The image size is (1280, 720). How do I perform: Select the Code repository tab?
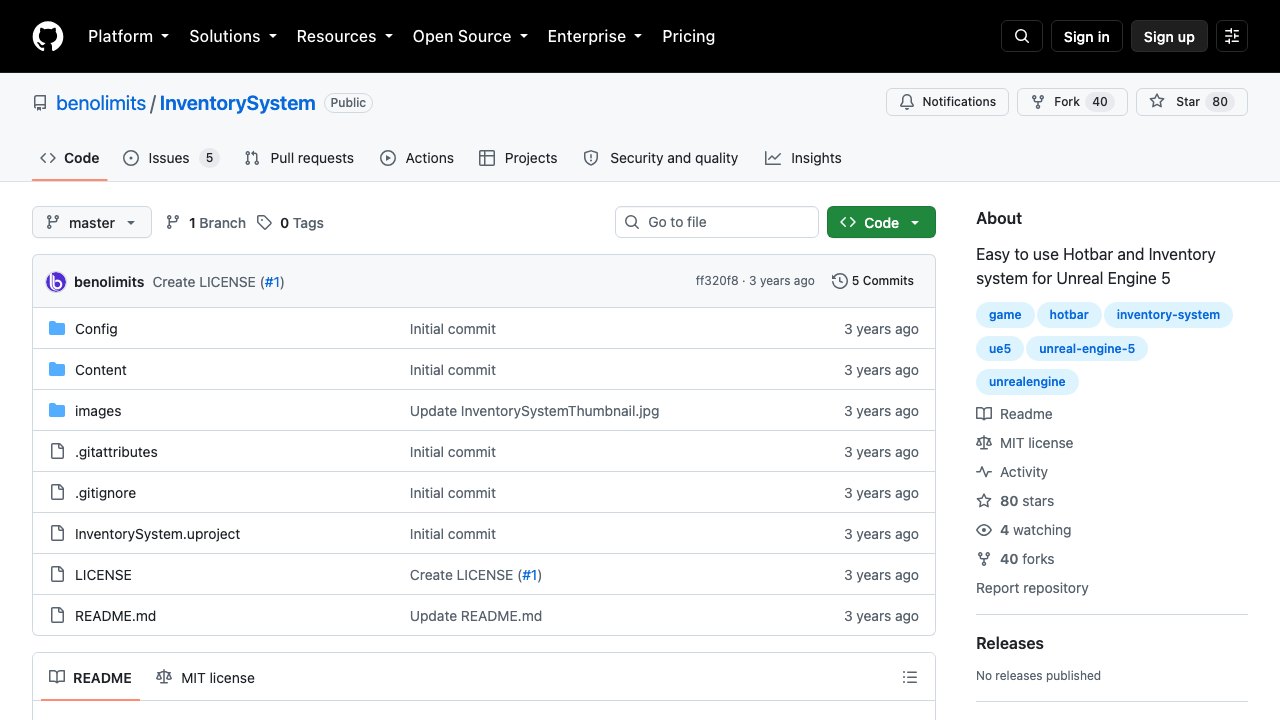70,158
